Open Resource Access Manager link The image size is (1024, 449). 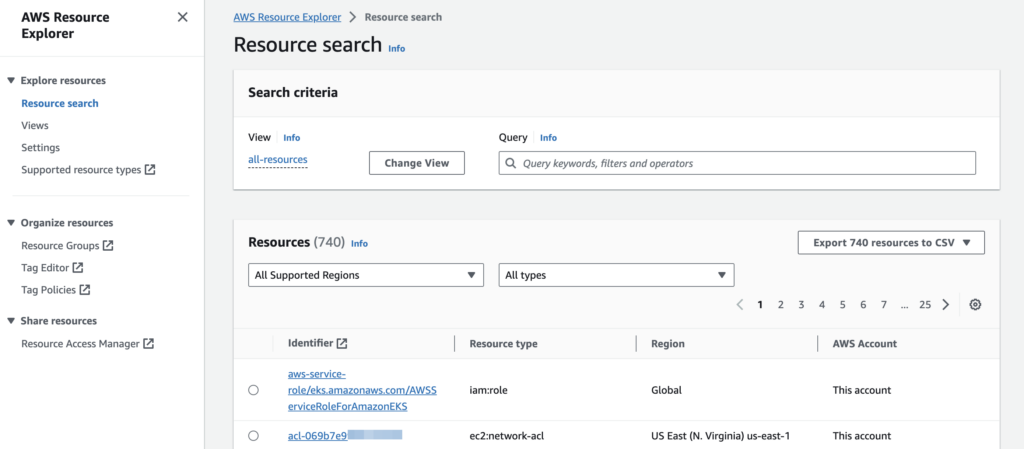point(80,344)
